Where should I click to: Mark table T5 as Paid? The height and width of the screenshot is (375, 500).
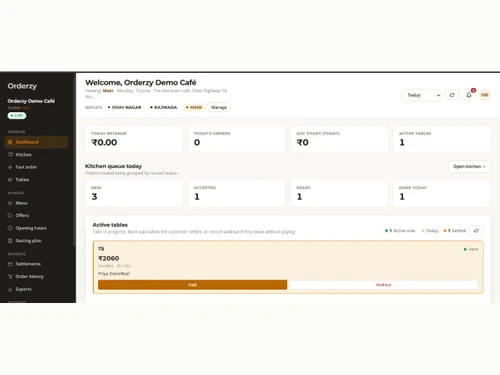tap(192, 285)
